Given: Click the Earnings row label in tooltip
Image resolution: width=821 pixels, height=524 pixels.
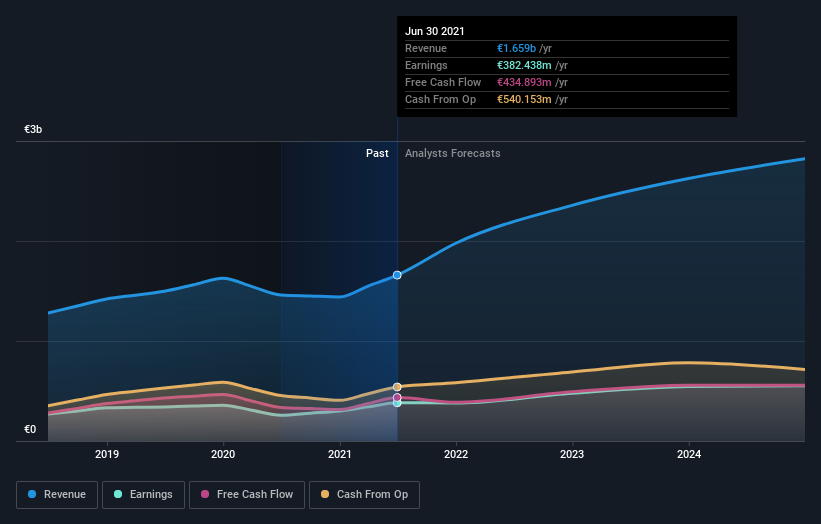Looking at the screenshot, I should click(x=426, y=65).
